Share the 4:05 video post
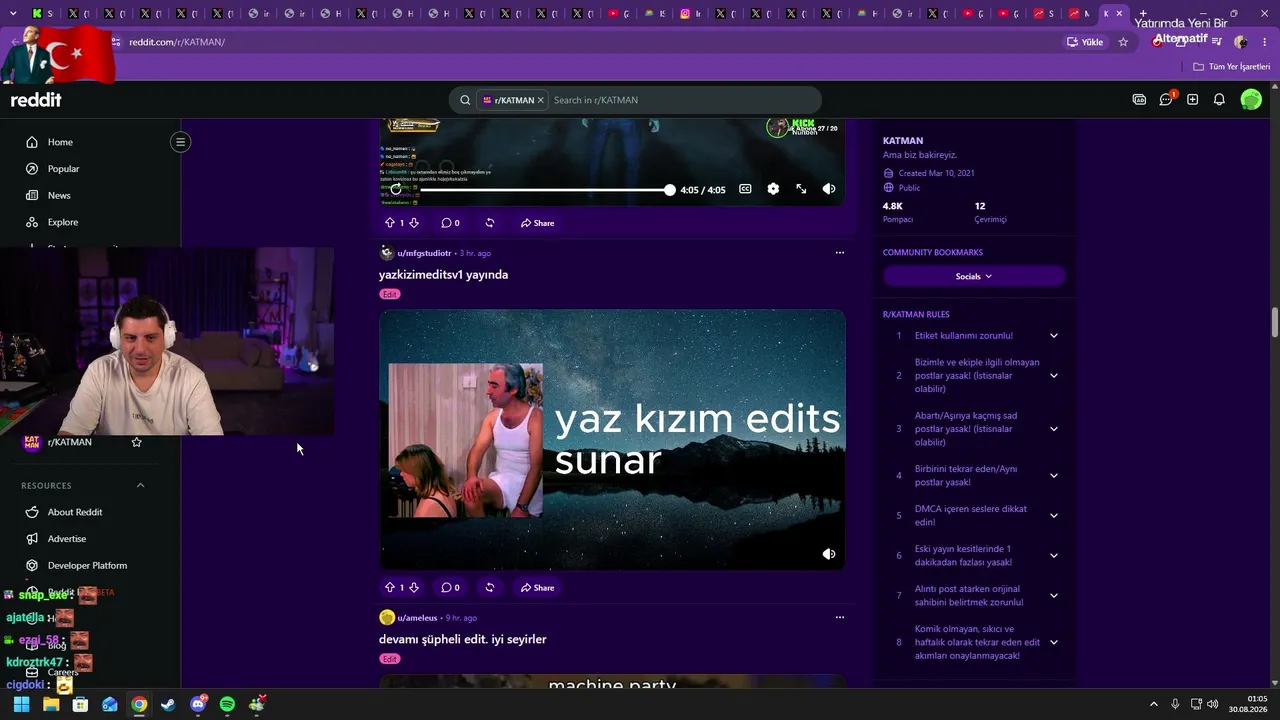Screen dimensions: 1280x720 point(537,223)
